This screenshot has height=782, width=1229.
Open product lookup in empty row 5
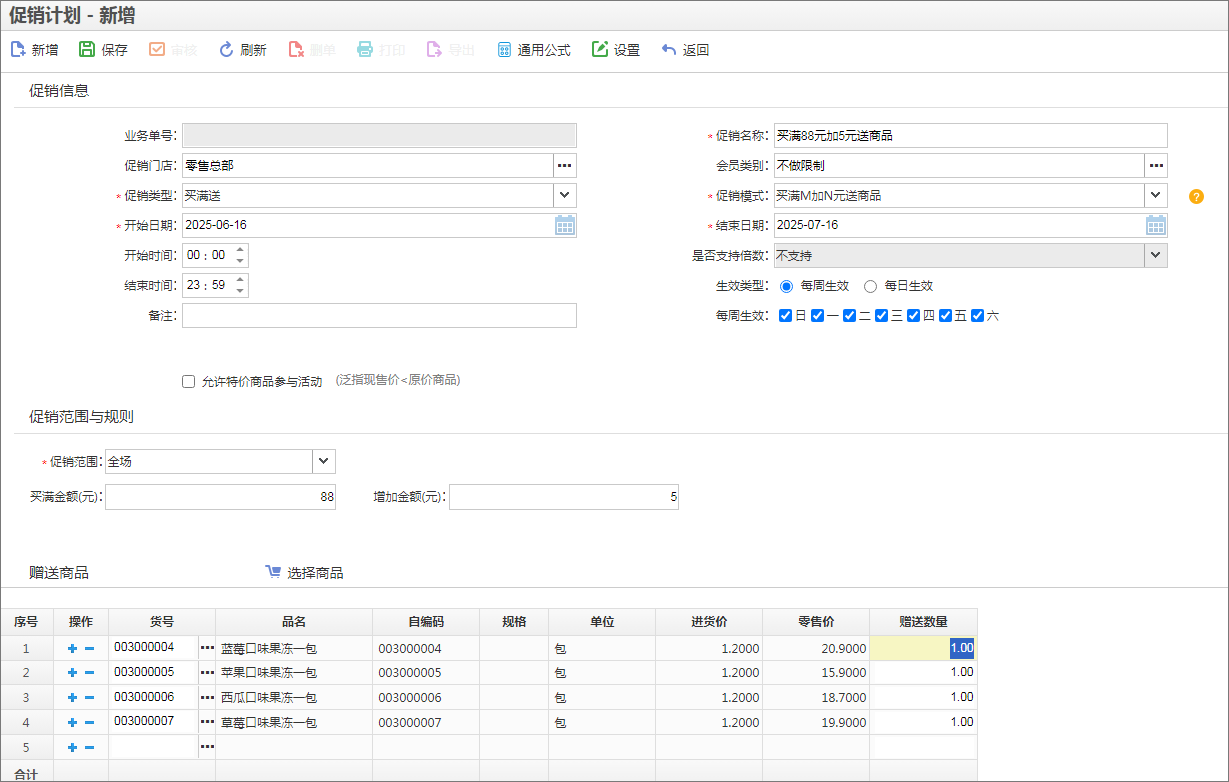[207, 747]
